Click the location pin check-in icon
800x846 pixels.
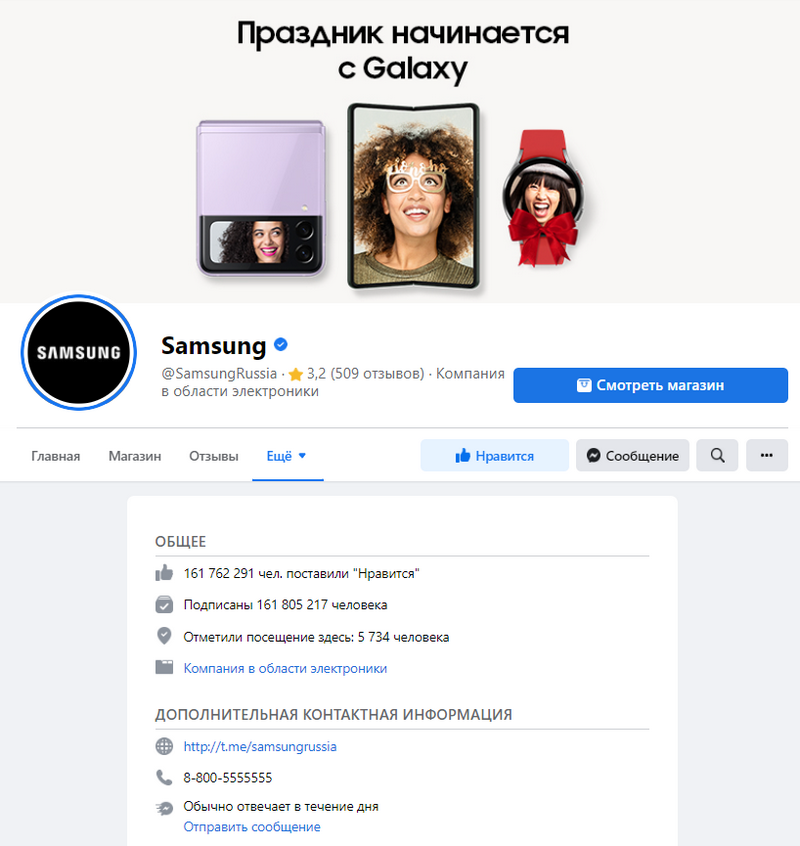pos(164,636)
